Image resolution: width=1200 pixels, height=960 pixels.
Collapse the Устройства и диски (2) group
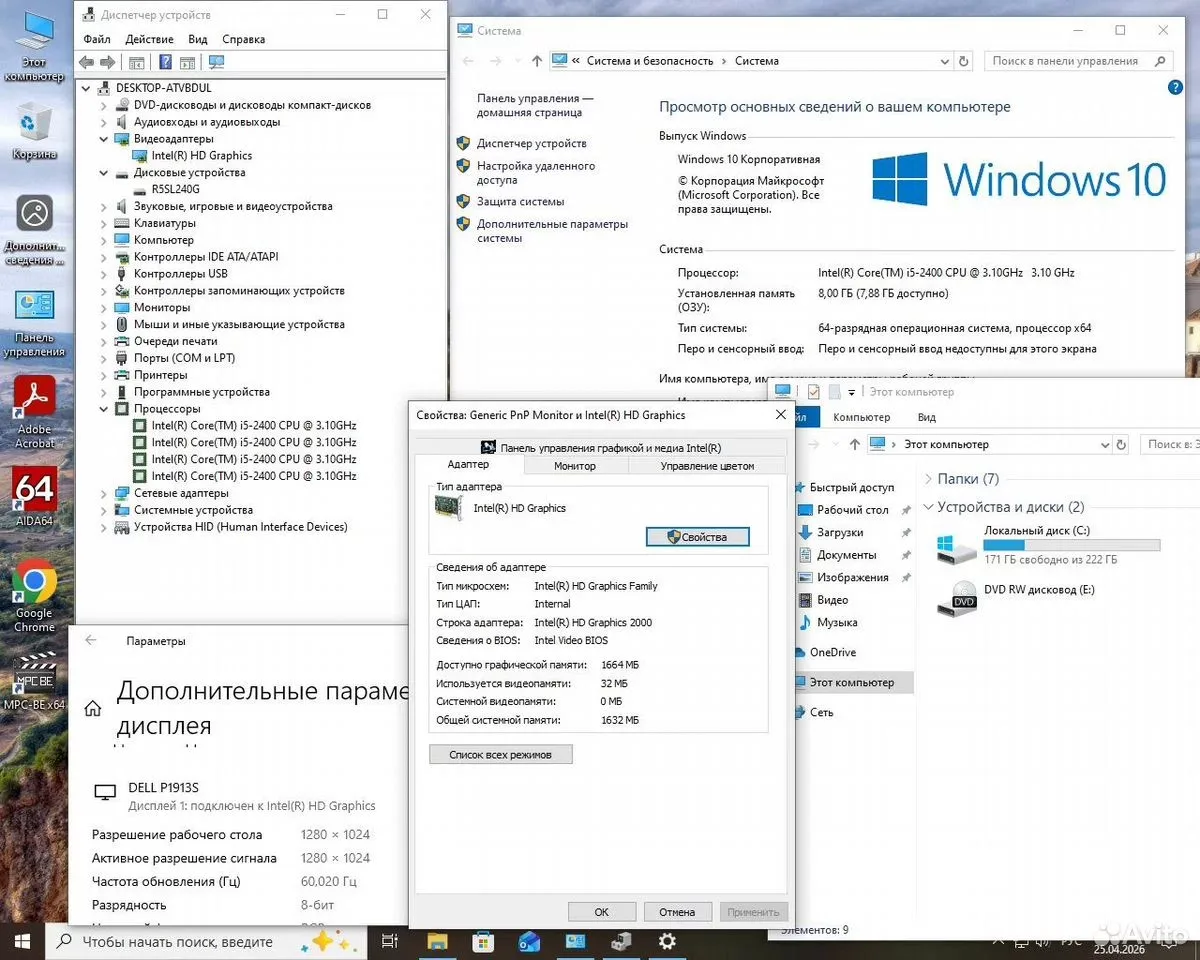(x=928, y=507)
